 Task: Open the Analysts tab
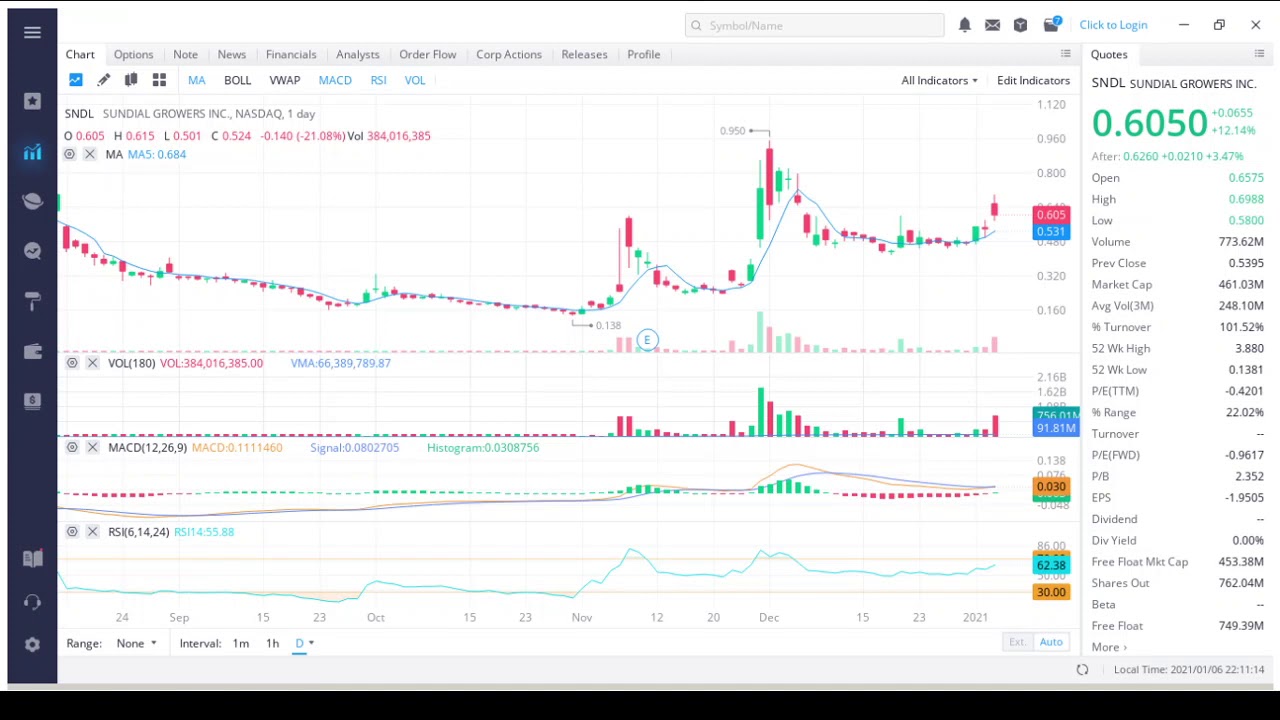coord(357,54)
